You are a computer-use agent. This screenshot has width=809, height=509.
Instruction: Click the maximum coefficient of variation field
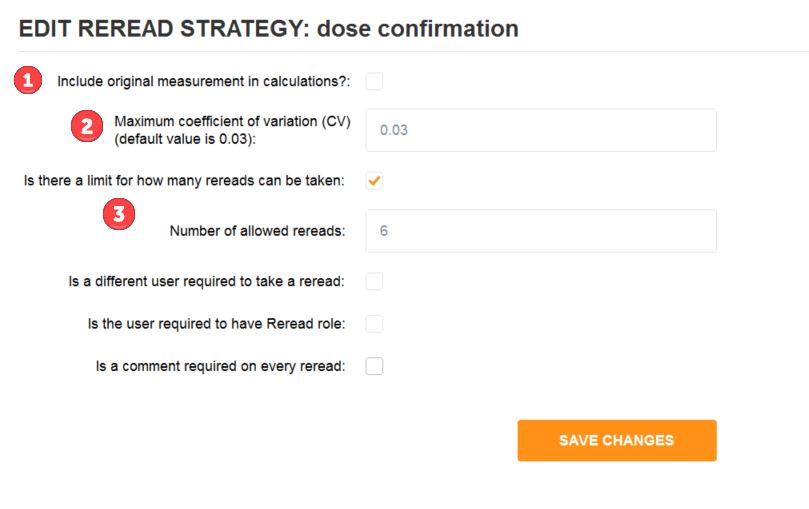click(541, 130)
